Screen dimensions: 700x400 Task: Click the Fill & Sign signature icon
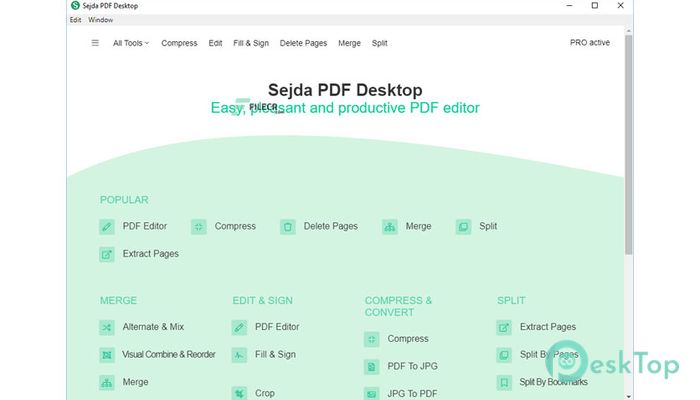pos(239,355)
